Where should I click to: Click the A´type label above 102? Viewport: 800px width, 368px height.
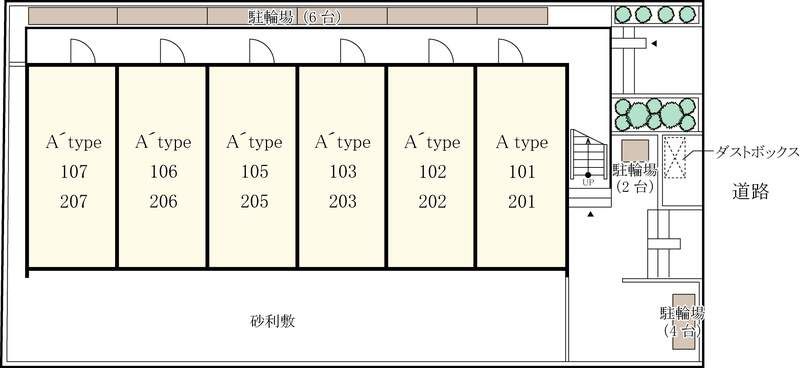433,142
